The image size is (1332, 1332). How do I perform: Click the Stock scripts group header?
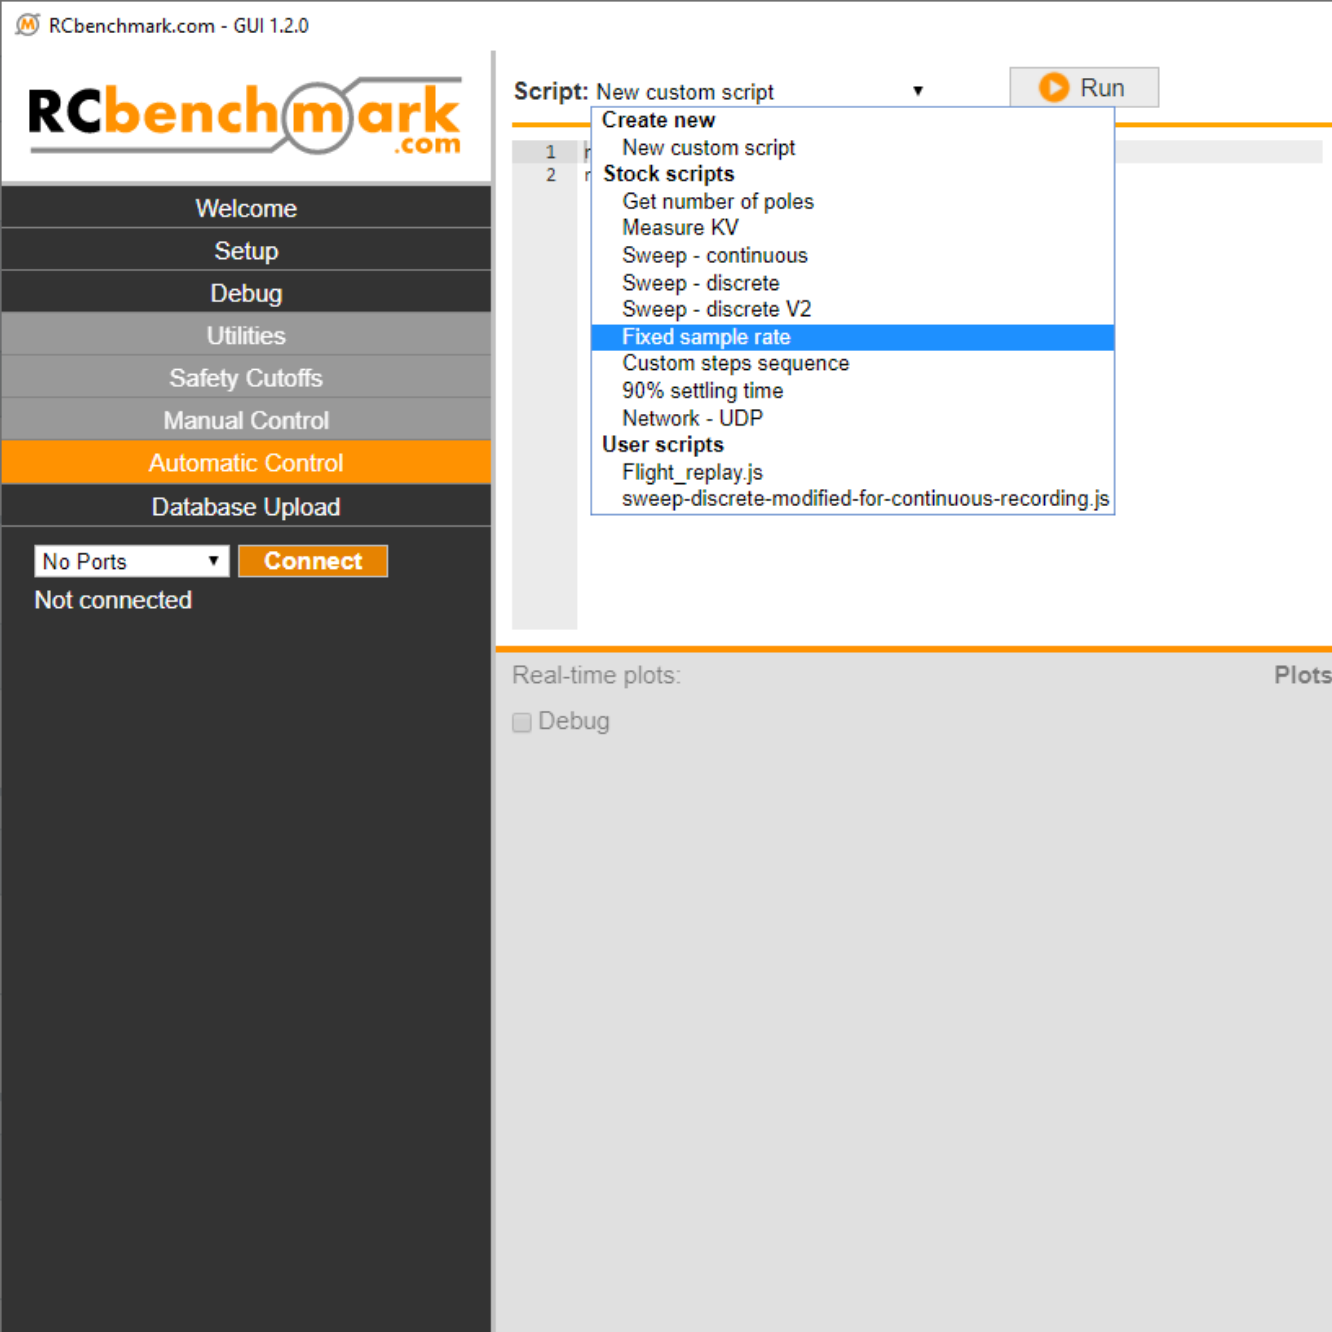point(669,174)
